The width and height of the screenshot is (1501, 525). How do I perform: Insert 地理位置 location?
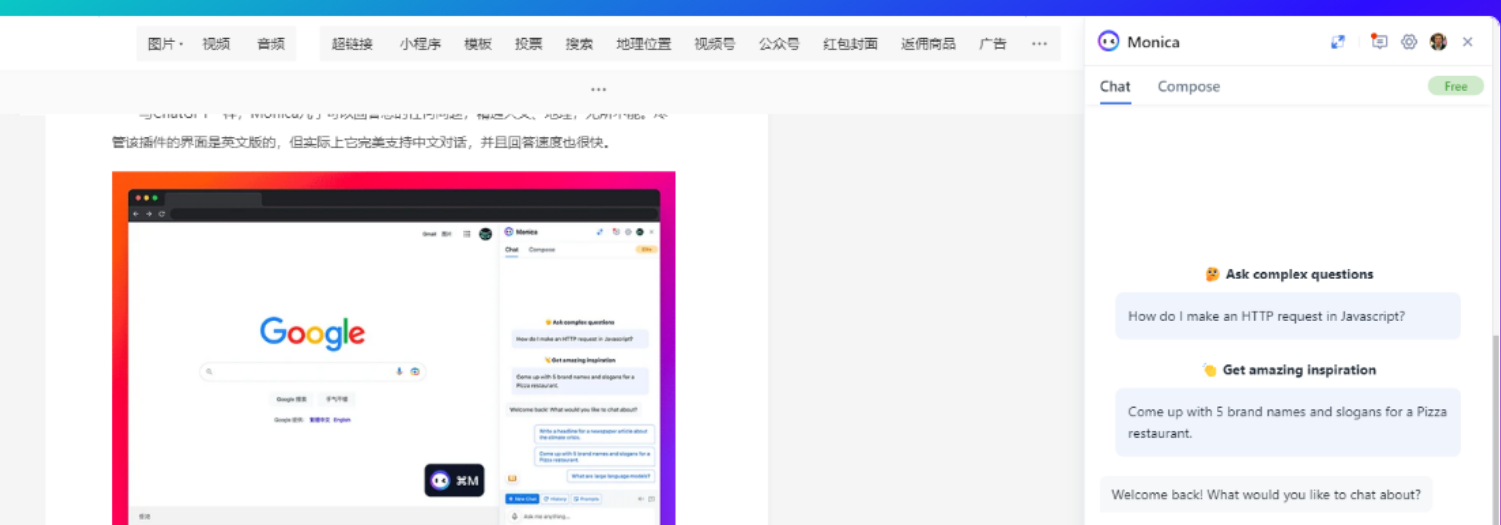644,44
